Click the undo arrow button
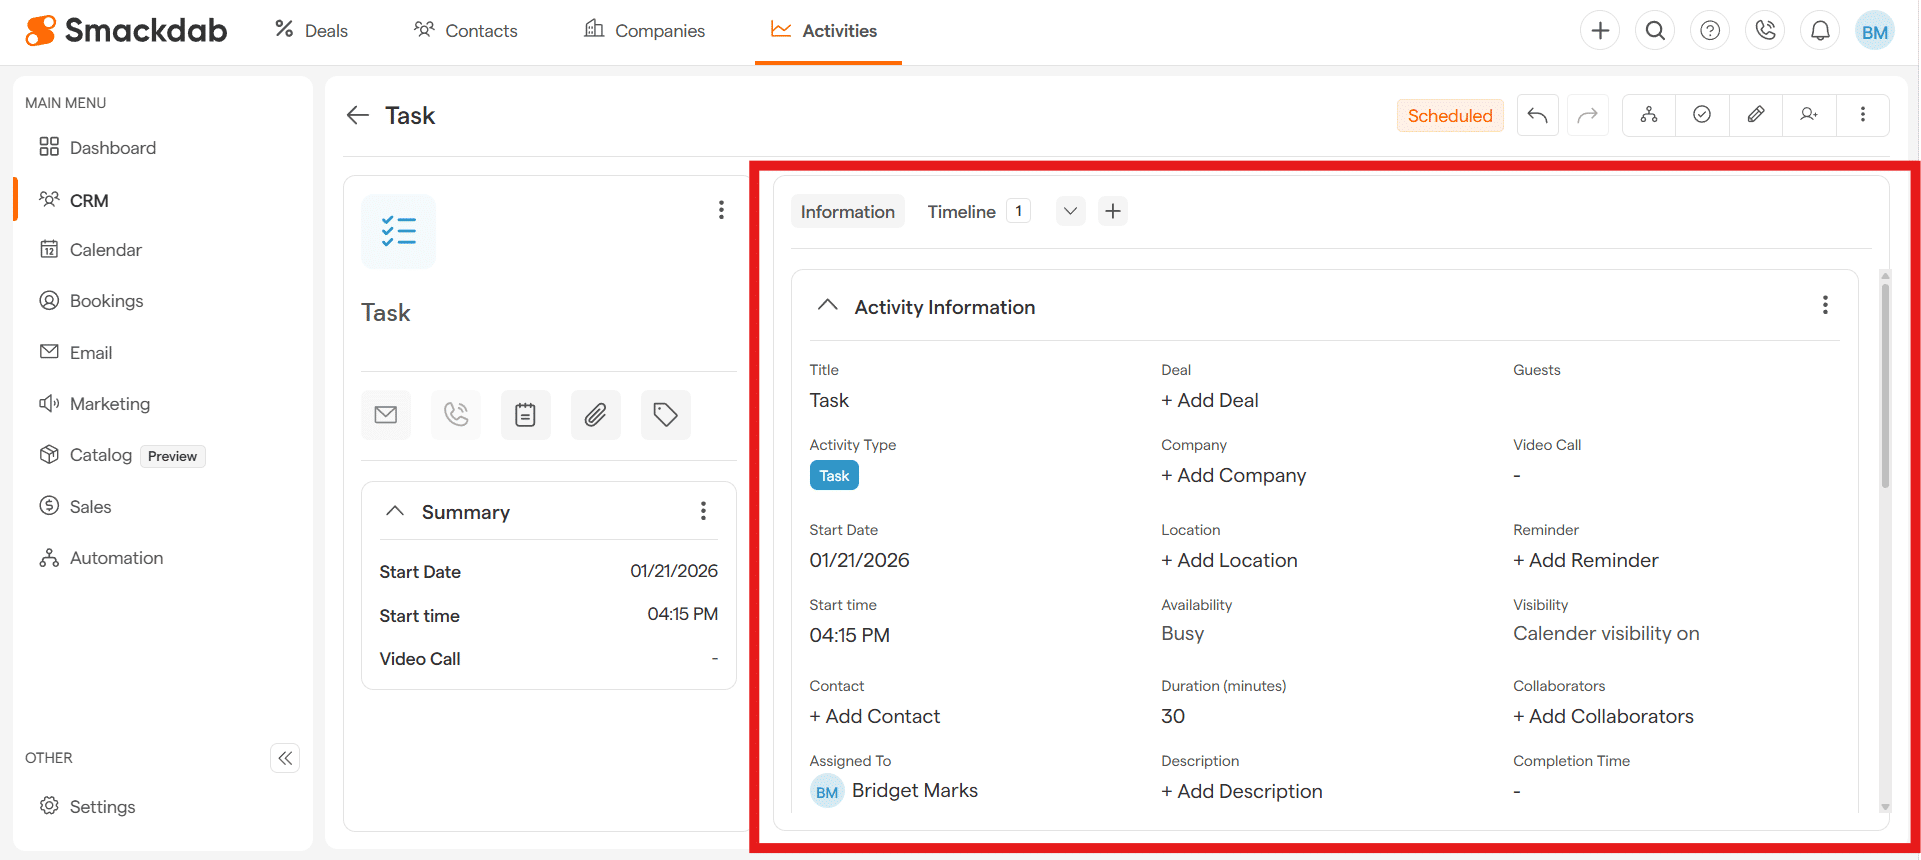 (x=1538, y=116)
